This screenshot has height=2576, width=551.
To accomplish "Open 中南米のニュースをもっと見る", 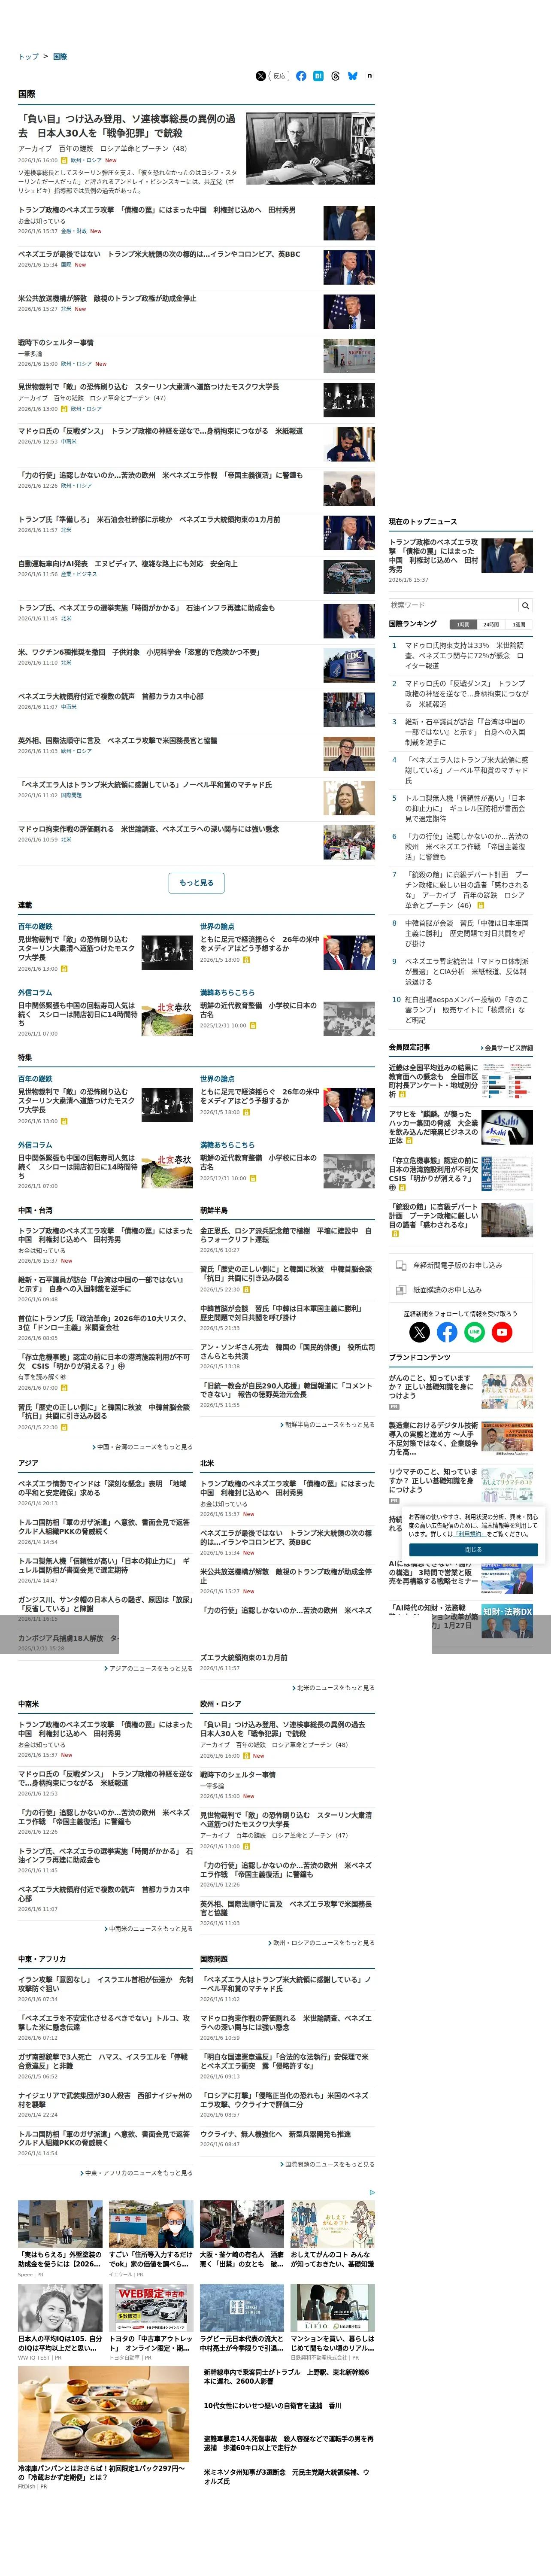I will [x=148, y=1929].
